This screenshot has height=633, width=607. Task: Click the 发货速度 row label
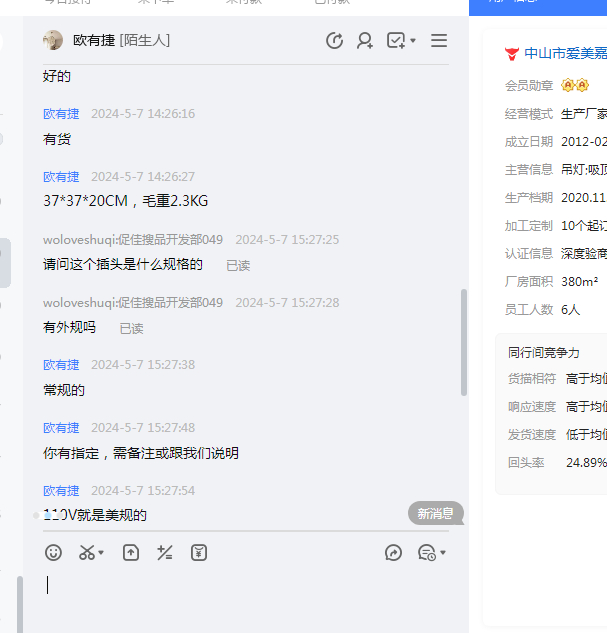532,435
